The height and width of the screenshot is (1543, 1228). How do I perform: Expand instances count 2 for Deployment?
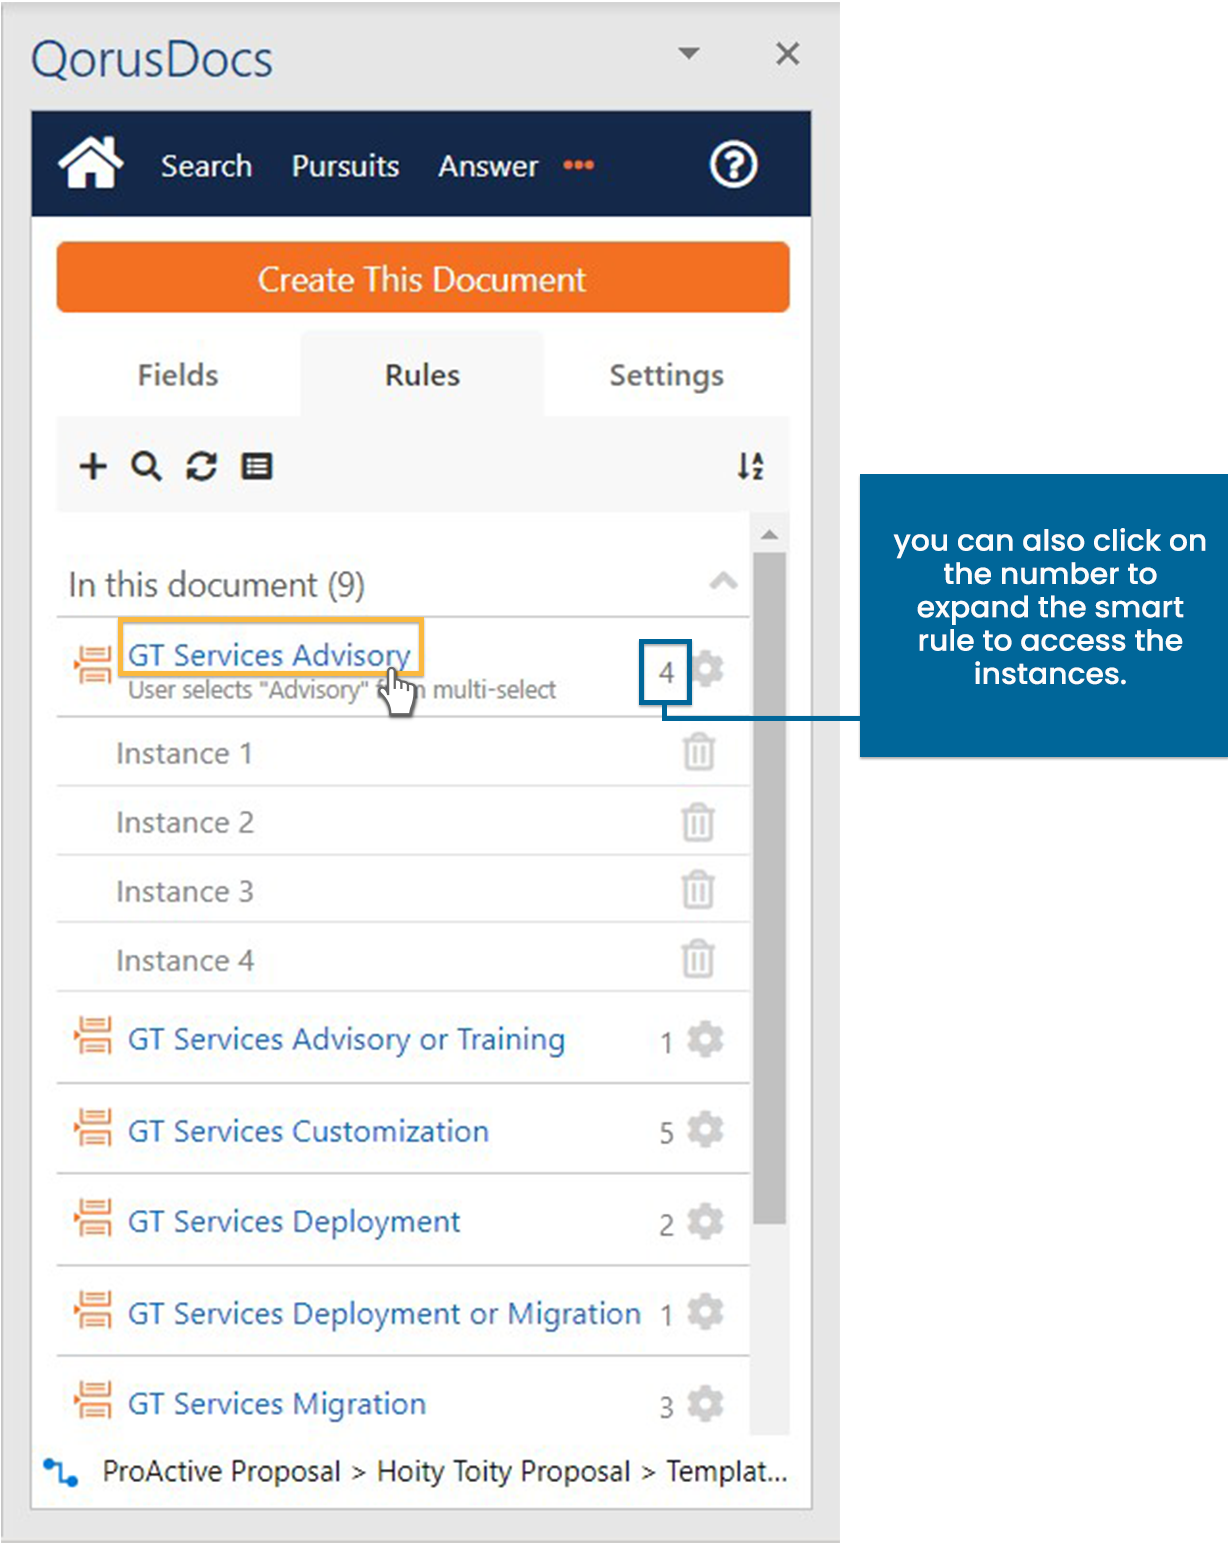(666, 1225)
